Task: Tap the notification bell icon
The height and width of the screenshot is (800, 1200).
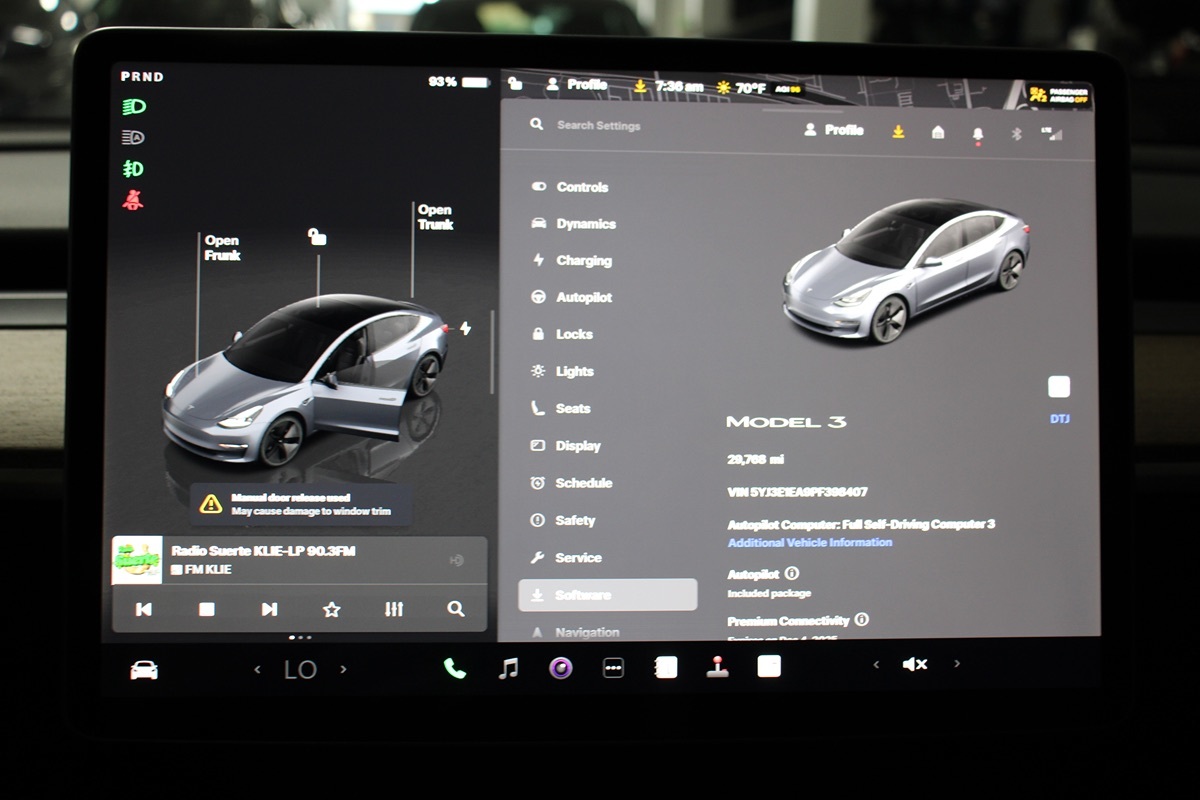Action: (978, 133)
